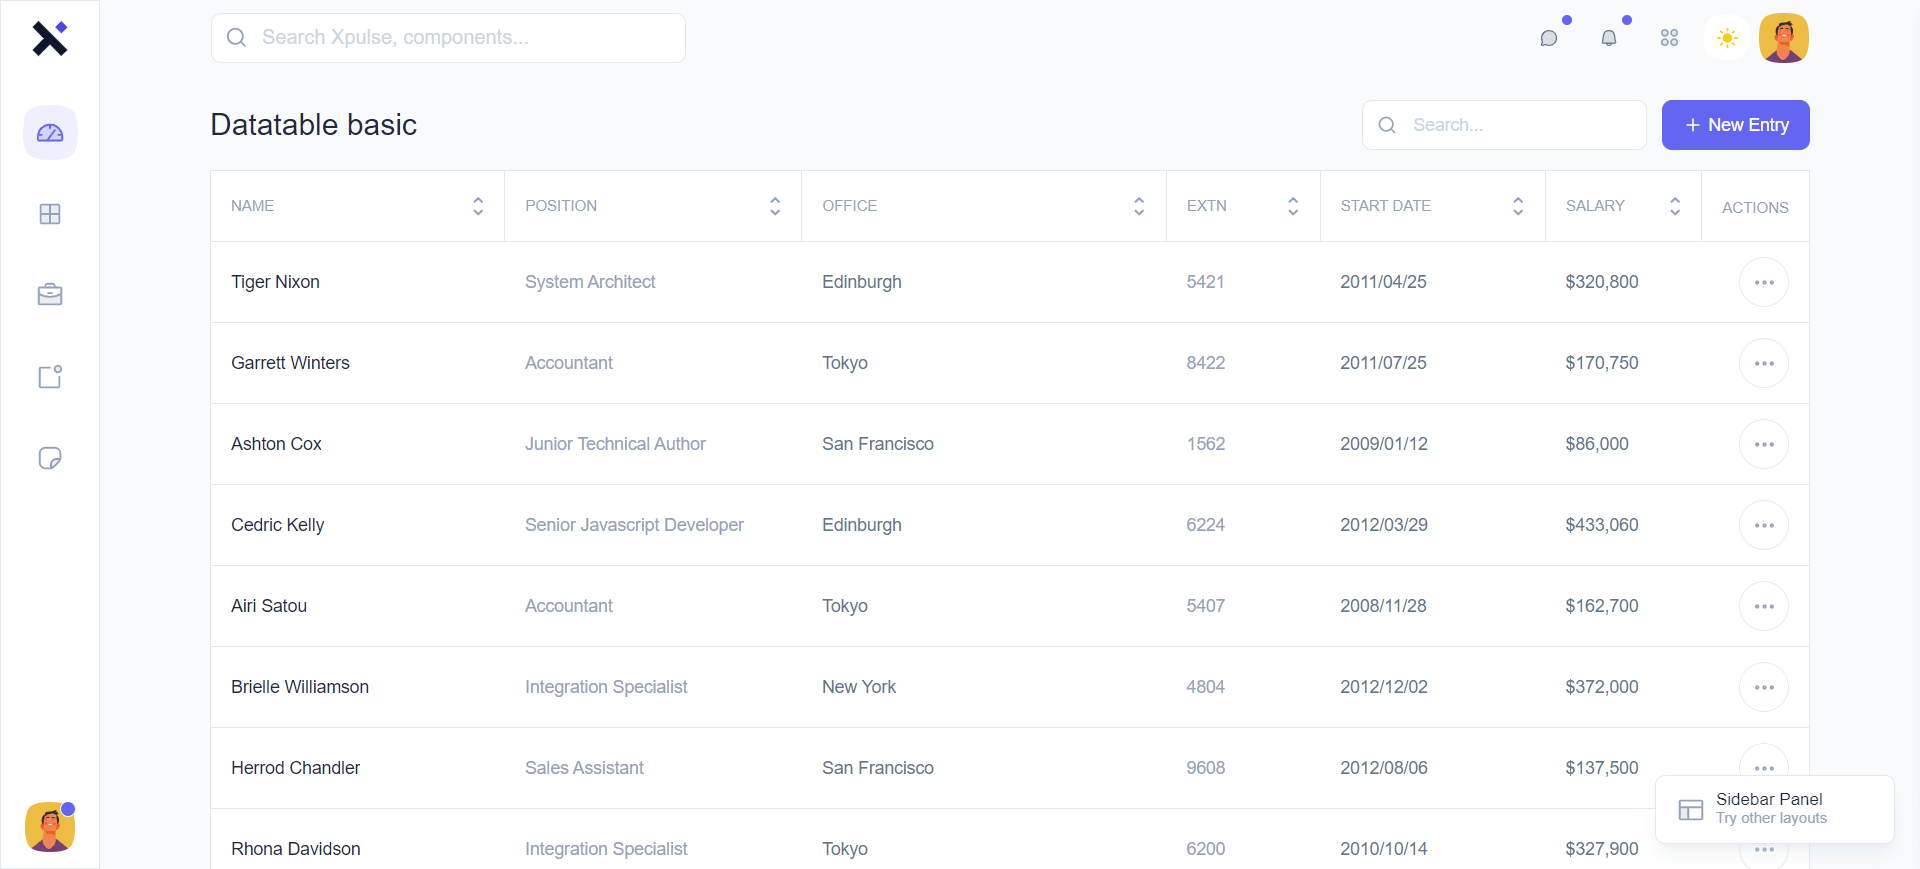Open actions menu for Tiger Nixon
The width and height of the screenshot is (1920, 869).
[1764, 282]
